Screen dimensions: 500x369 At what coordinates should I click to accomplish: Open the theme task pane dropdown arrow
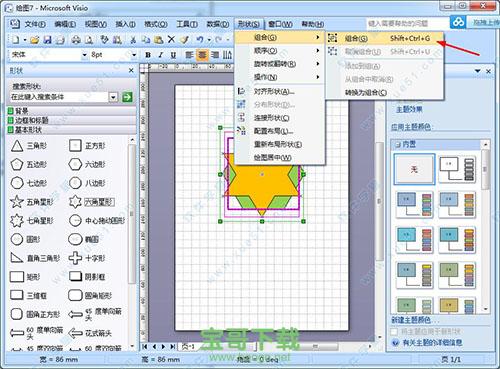[x=478, y=71]
